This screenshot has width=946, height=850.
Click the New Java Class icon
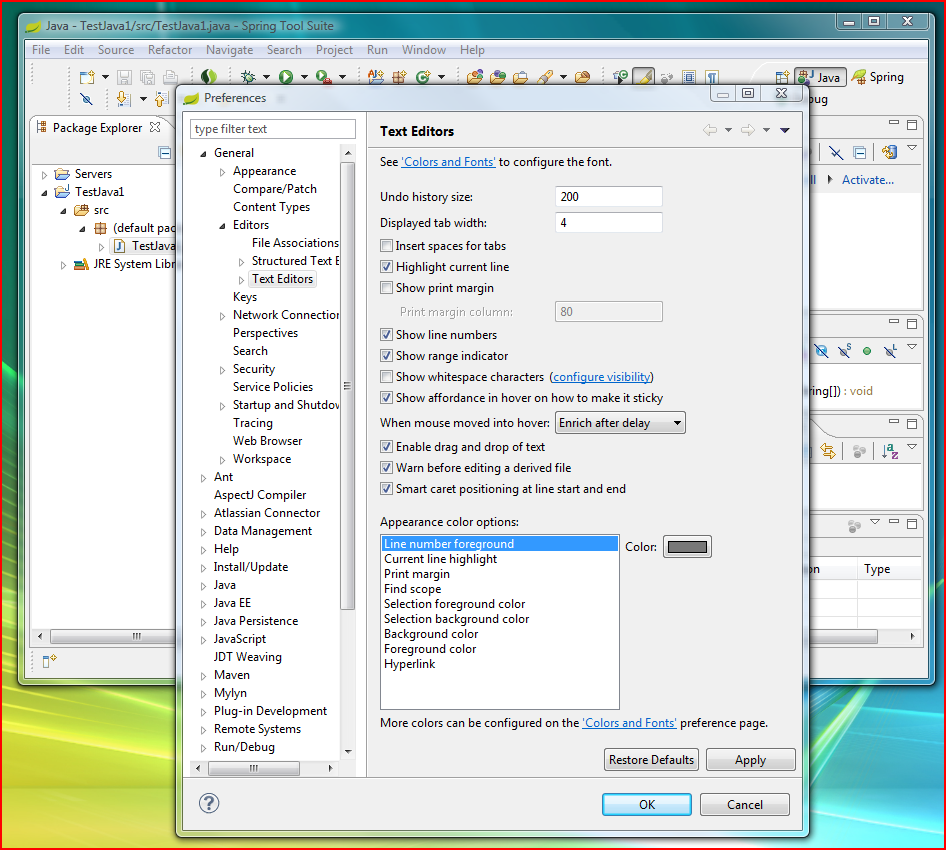coord(424,77)
